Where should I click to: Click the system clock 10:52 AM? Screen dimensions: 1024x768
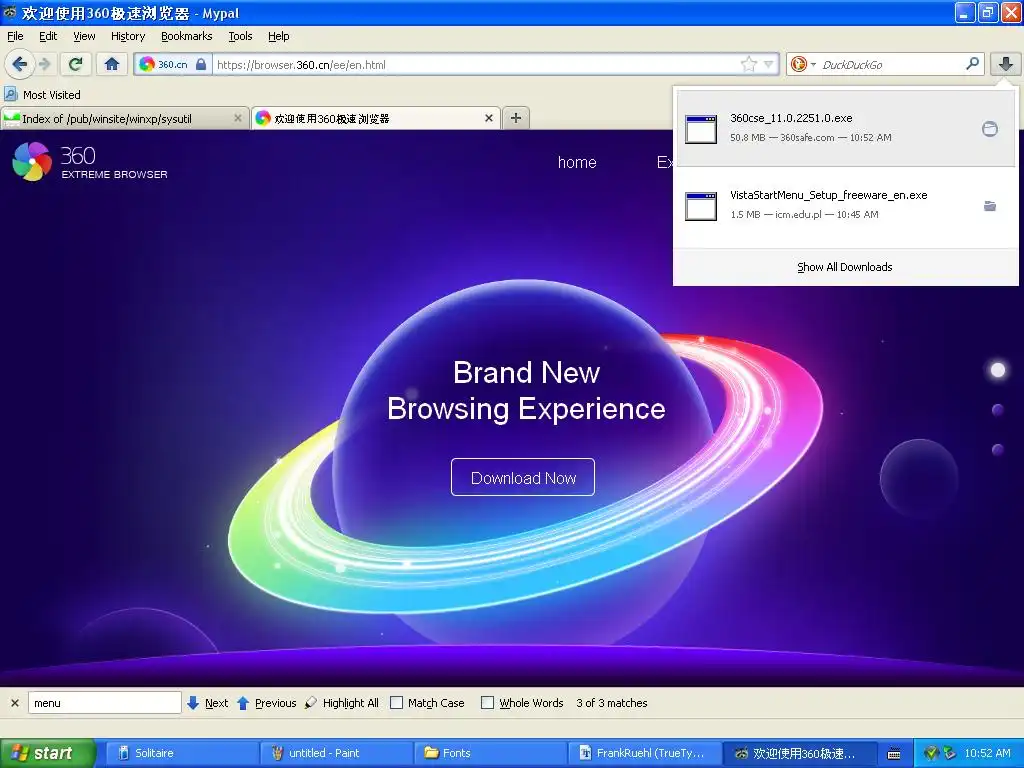click(987, 753)
